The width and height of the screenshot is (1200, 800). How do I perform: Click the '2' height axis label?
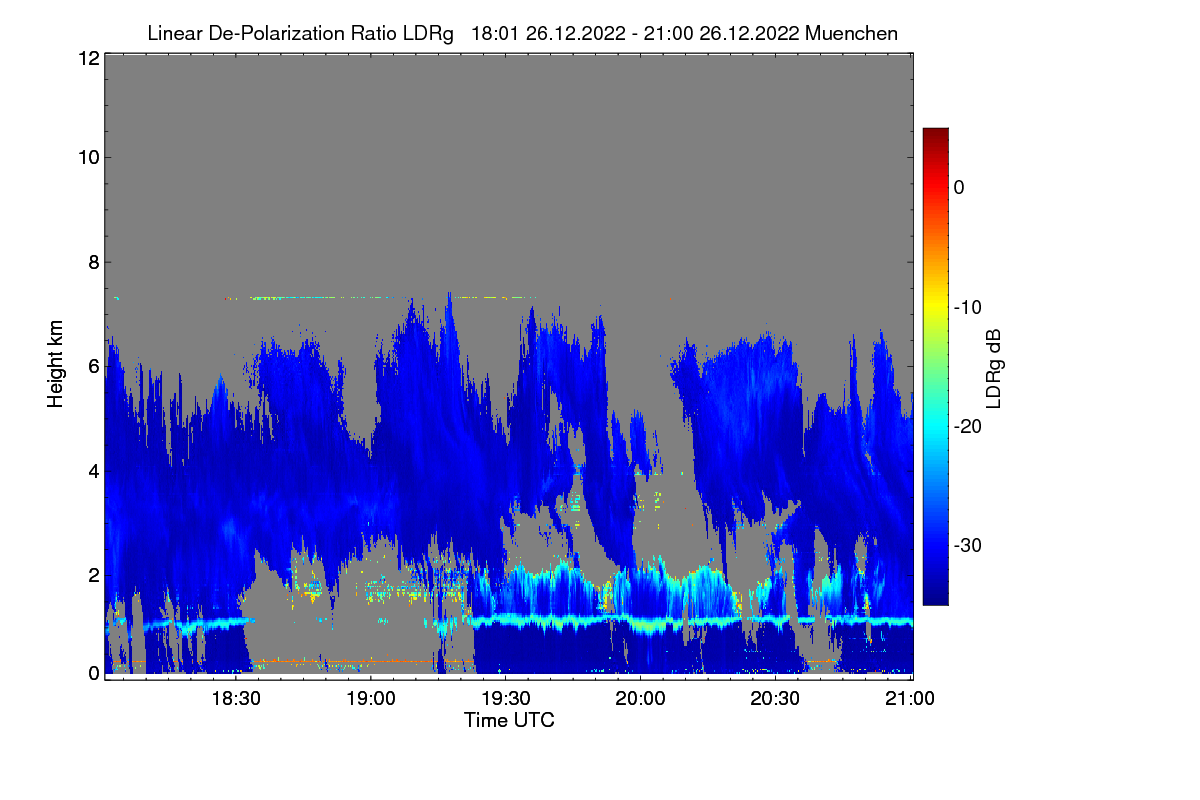(92, 575)
